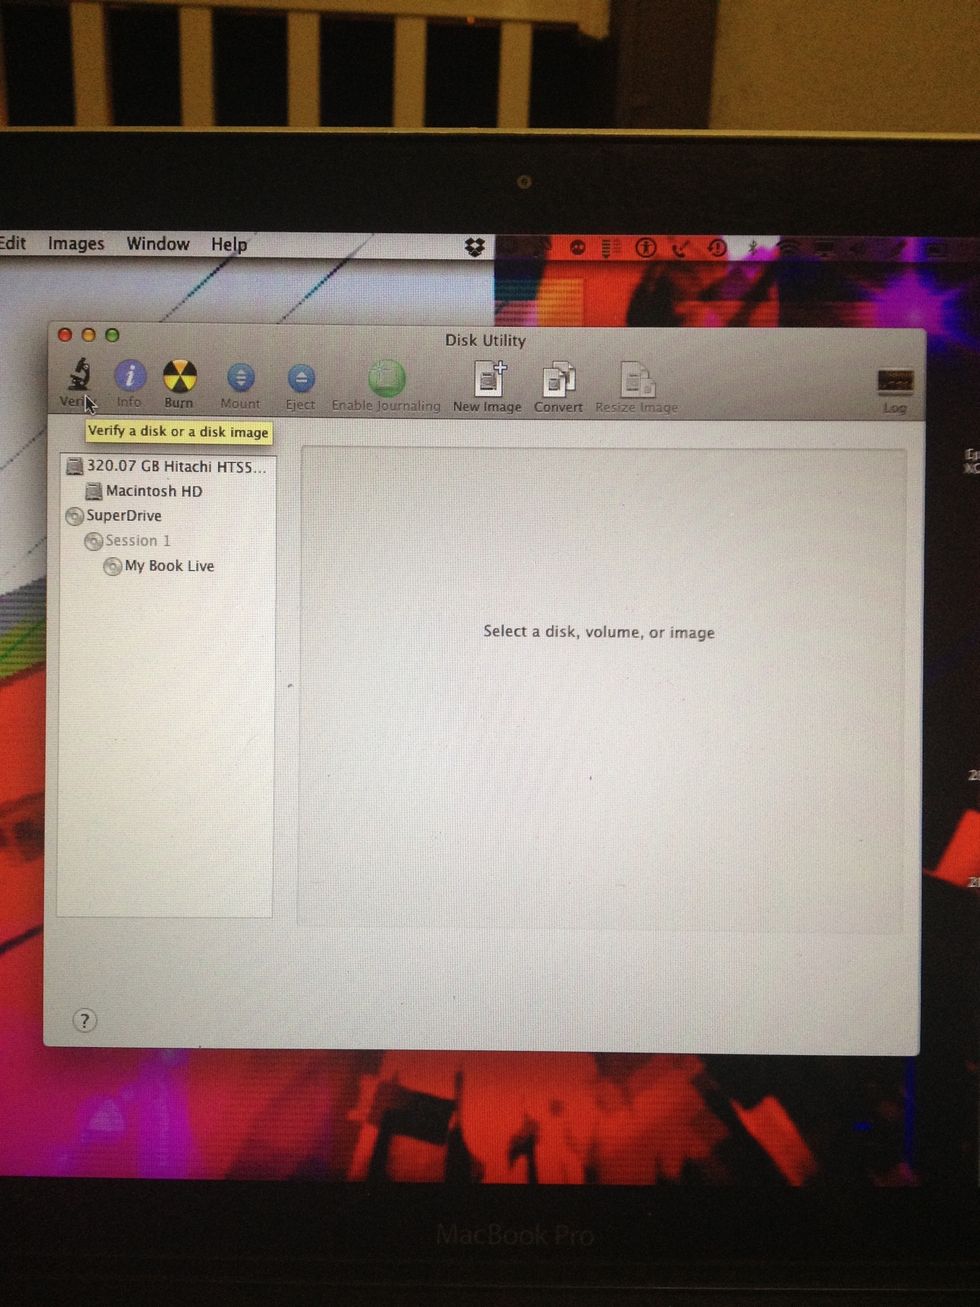Screen dimensions: 980x1307
Task: Click the Eject toolbar icon
Action: point(300,379)
